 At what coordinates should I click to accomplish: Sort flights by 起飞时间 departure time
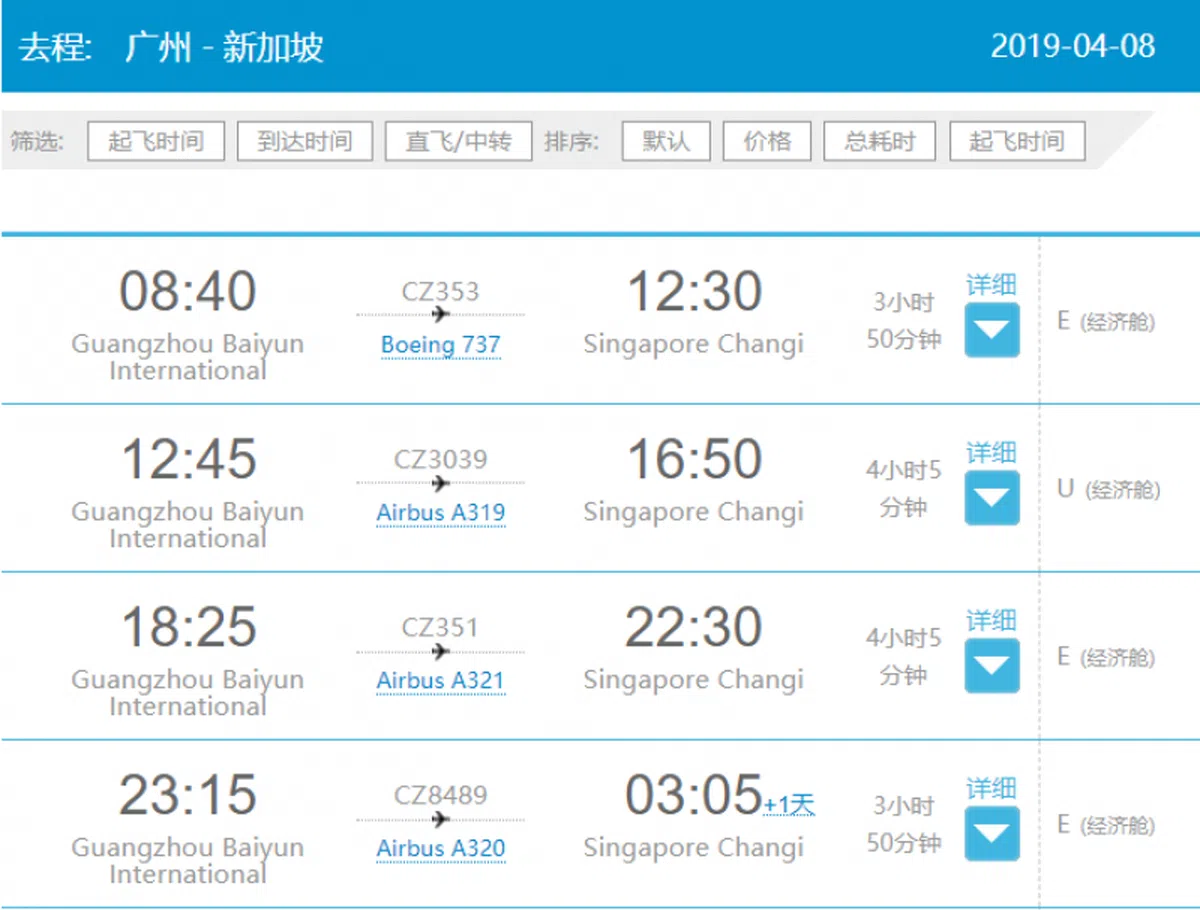point(1016,141)
